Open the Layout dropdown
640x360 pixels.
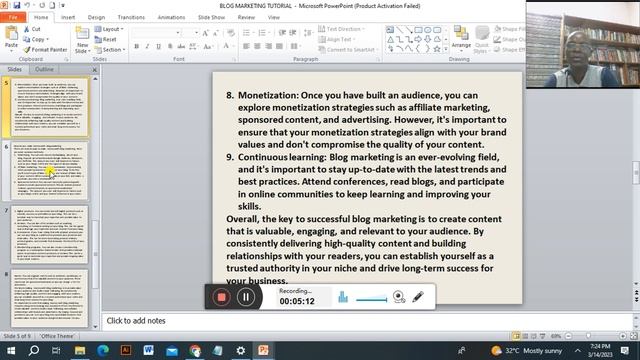pos(109,29)
